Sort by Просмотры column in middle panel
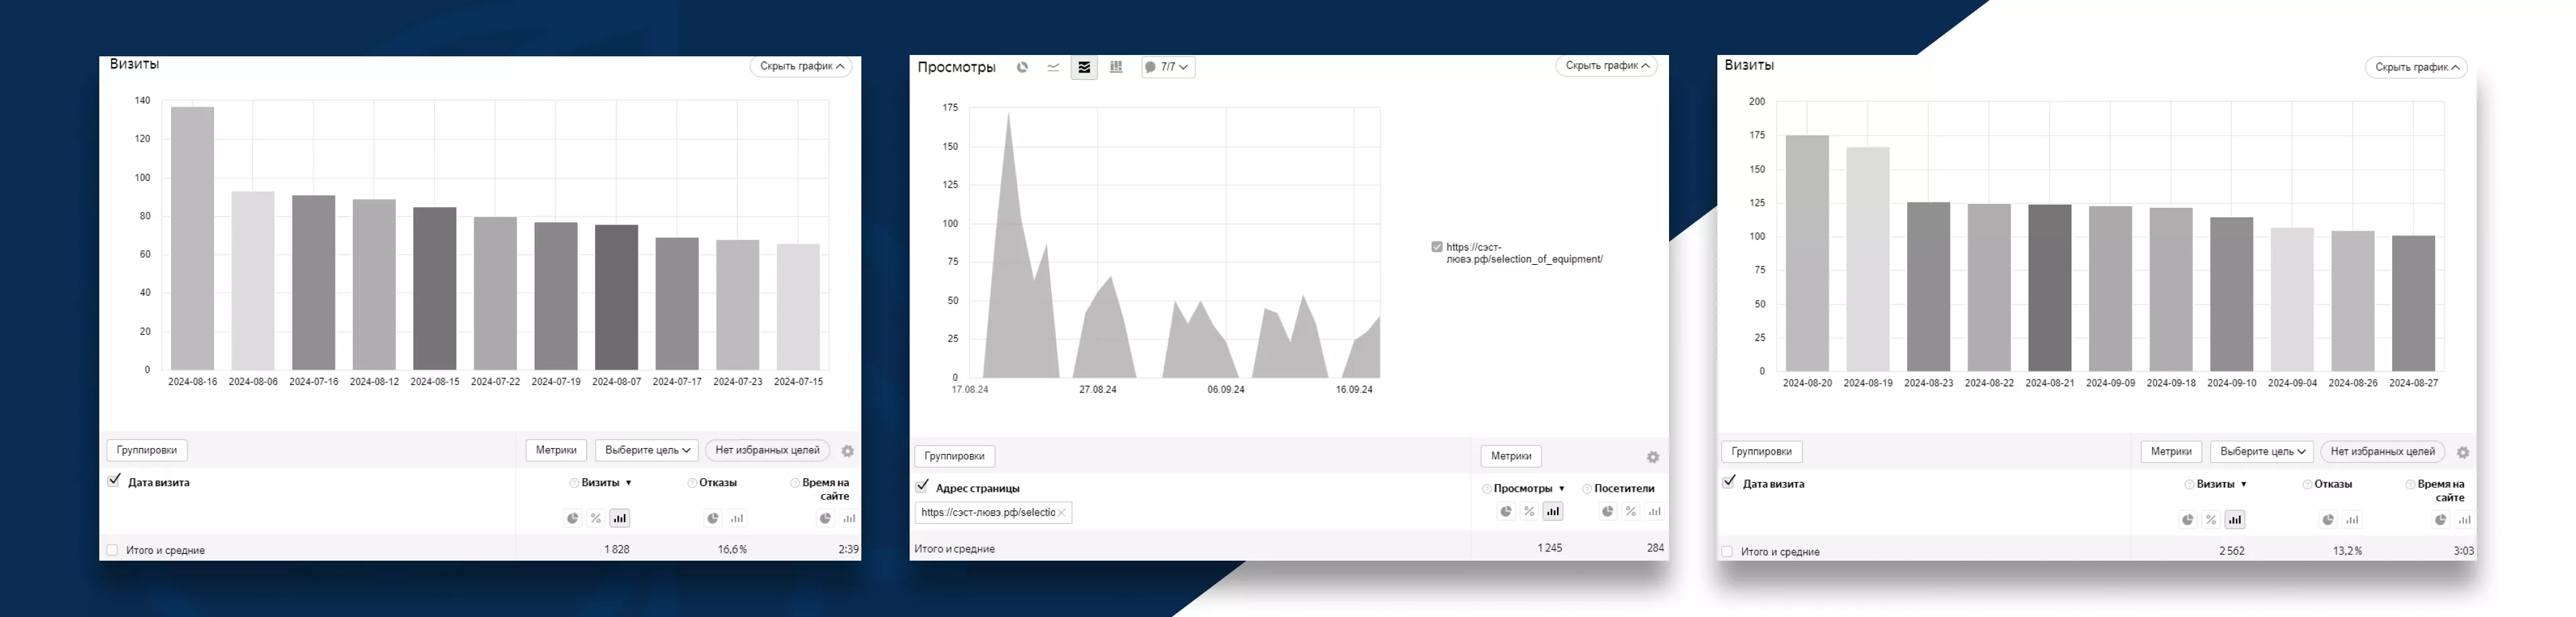The image size is (2576, 617). click(x=1529, y=489)
